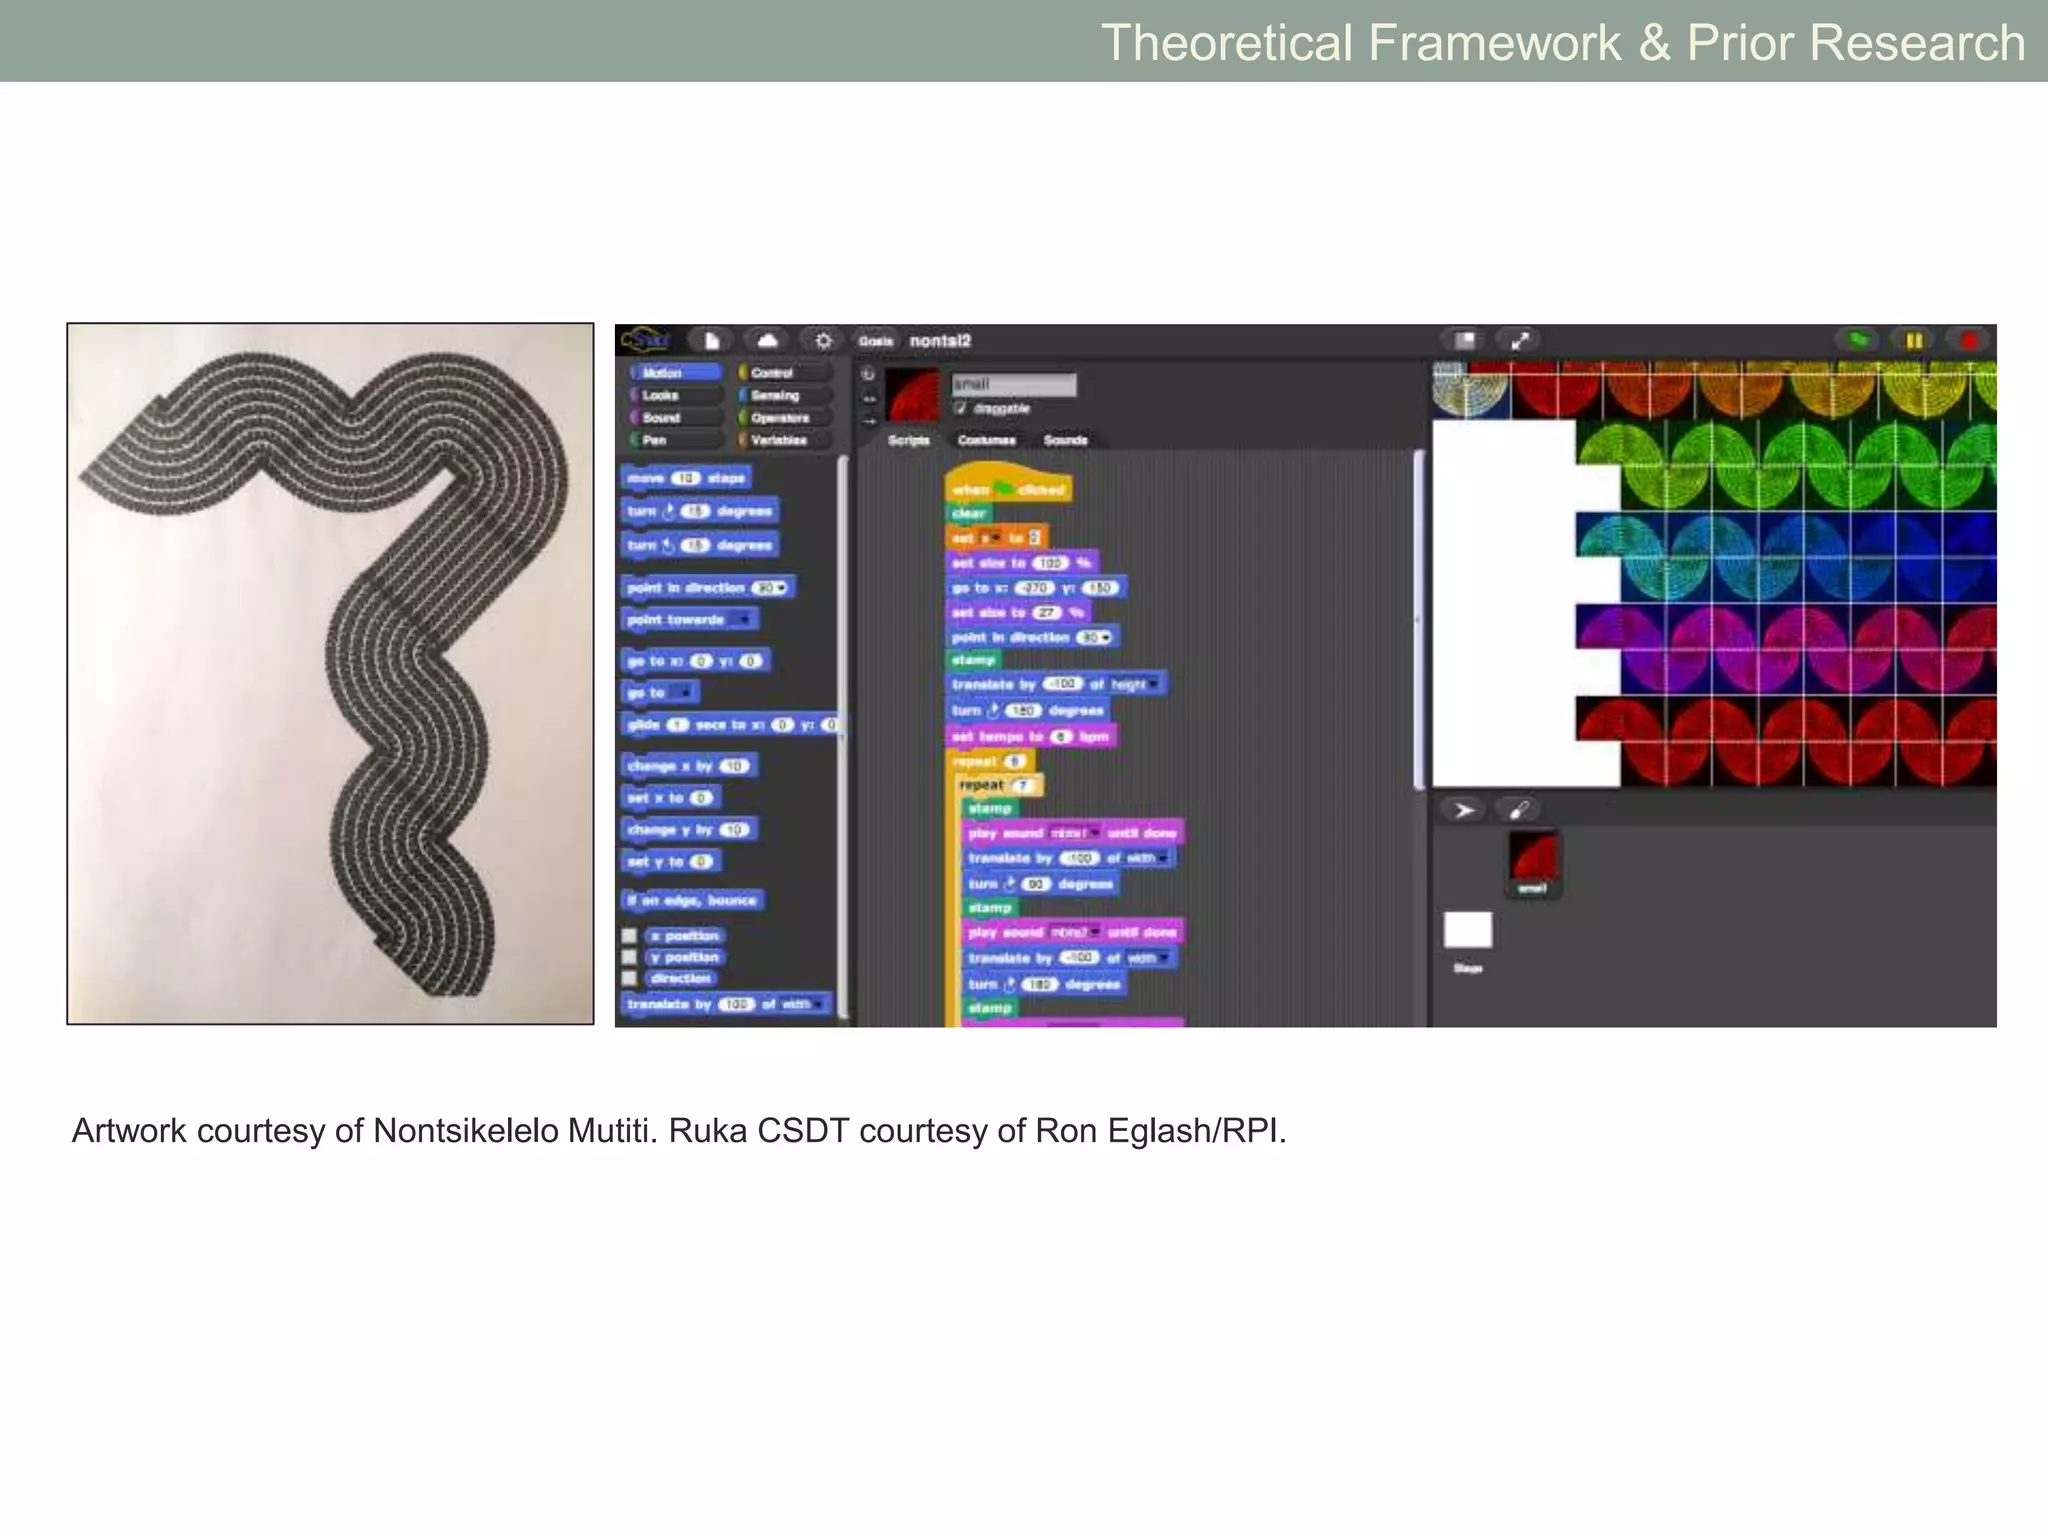The image size is (2048, 1536).
Task: Open the settings gear menu
Action: click(x=822, y=341)
